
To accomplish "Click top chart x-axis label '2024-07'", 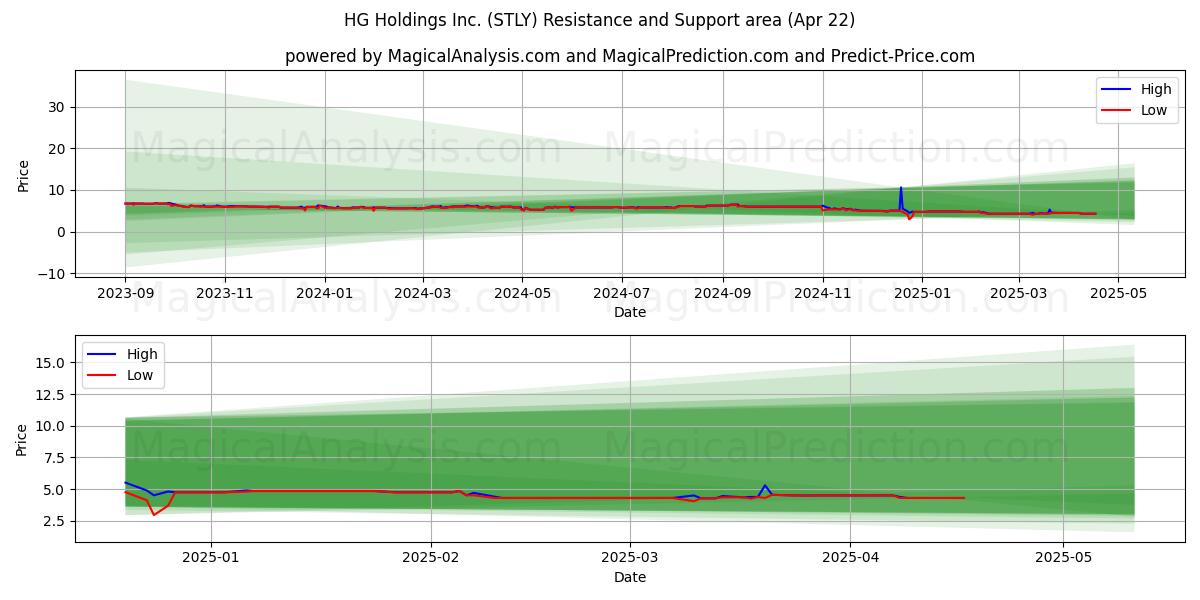I will [621, 295].
